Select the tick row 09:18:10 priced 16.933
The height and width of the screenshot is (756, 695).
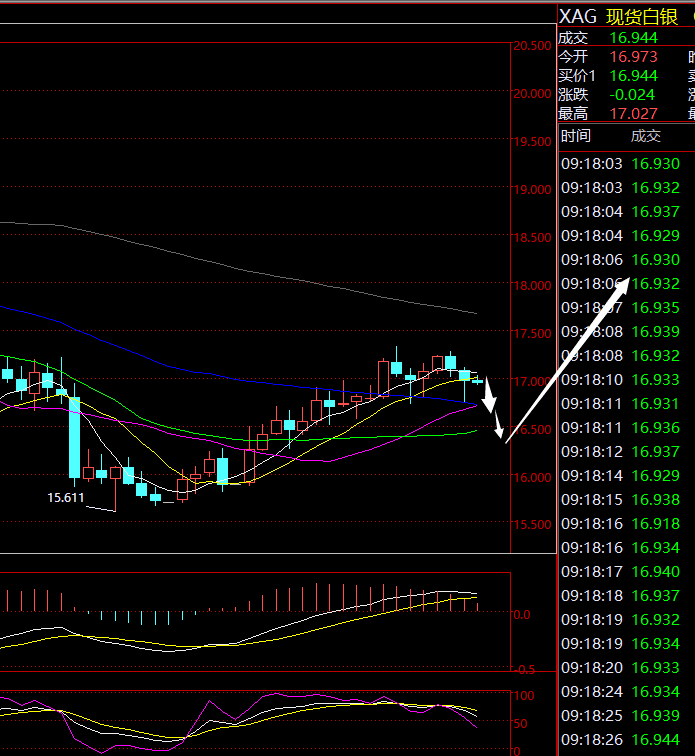[620, 380]
